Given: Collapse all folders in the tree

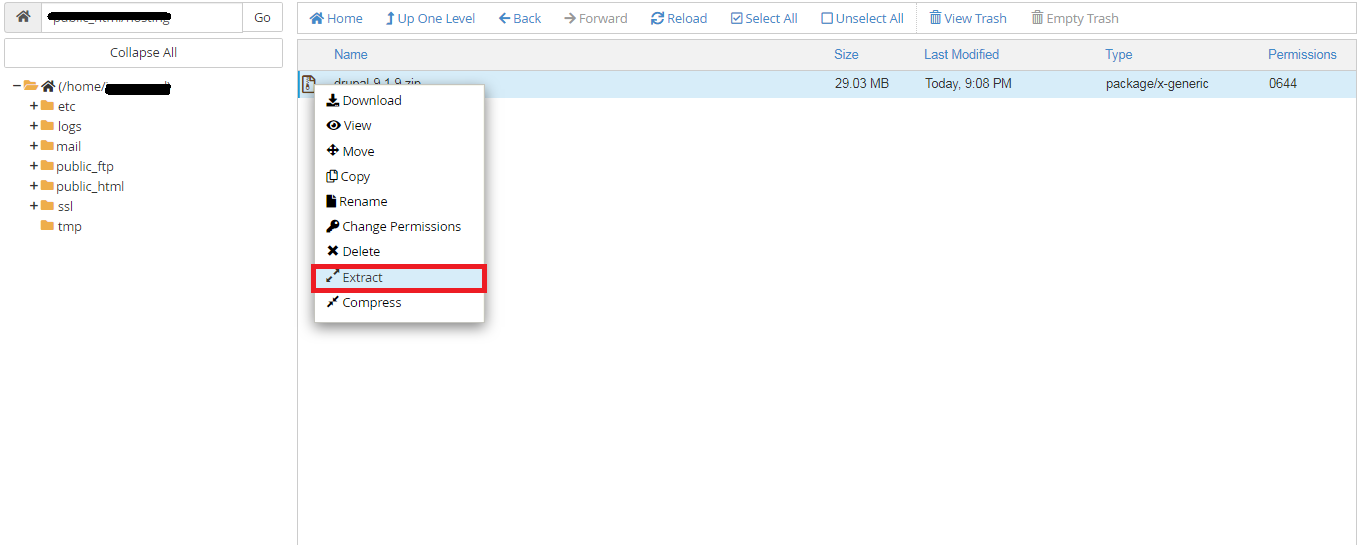Looking at the screenshot, I should 143,53.
